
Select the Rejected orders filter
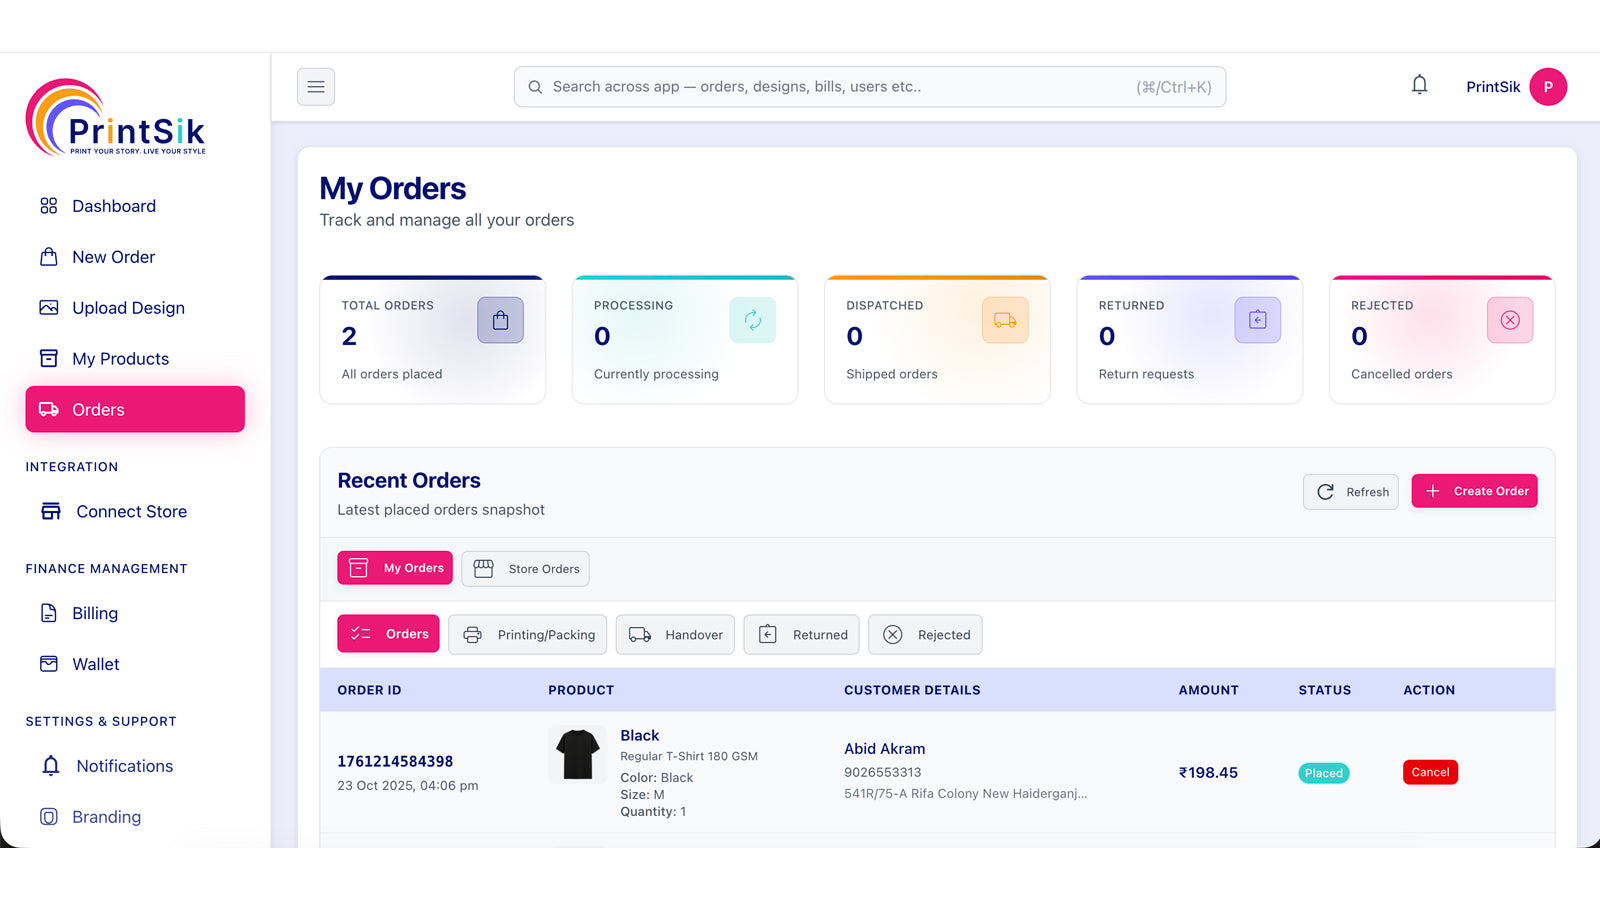coord(925,634)
